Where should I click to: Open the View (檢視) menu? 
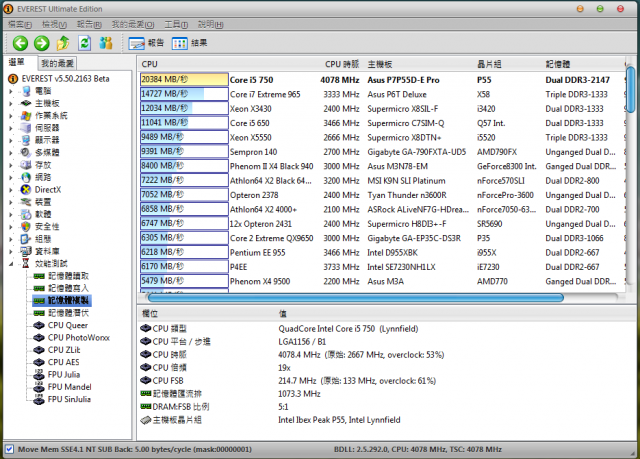click(54, 24)
